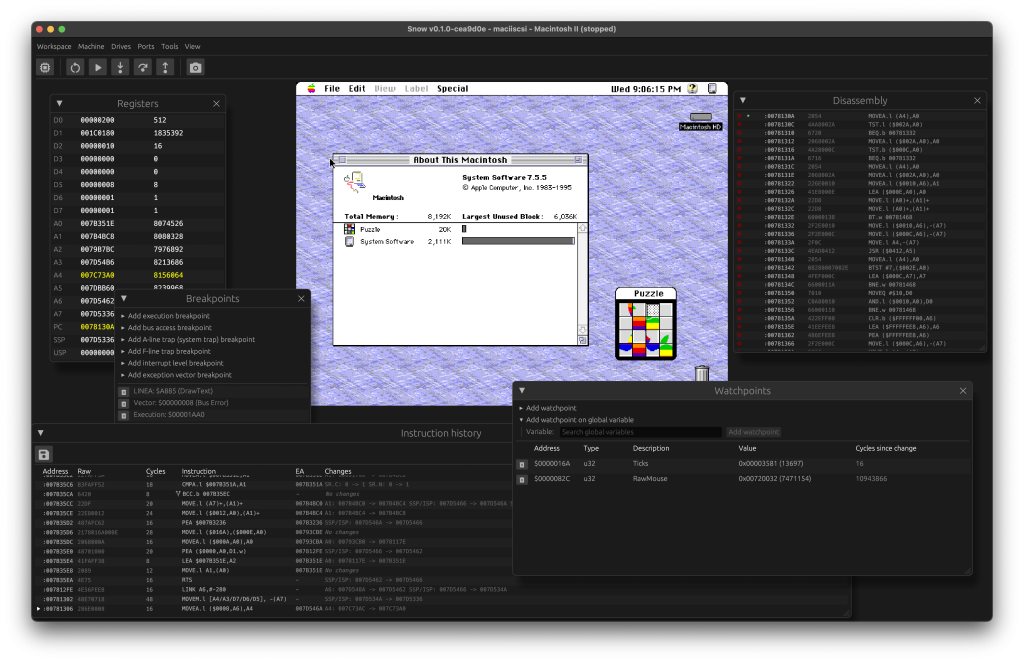Collapse the Registers panel disclosure triangle
Image resolution: width=1024 pixels, height=663 pixels.
[x=59, y=103]
